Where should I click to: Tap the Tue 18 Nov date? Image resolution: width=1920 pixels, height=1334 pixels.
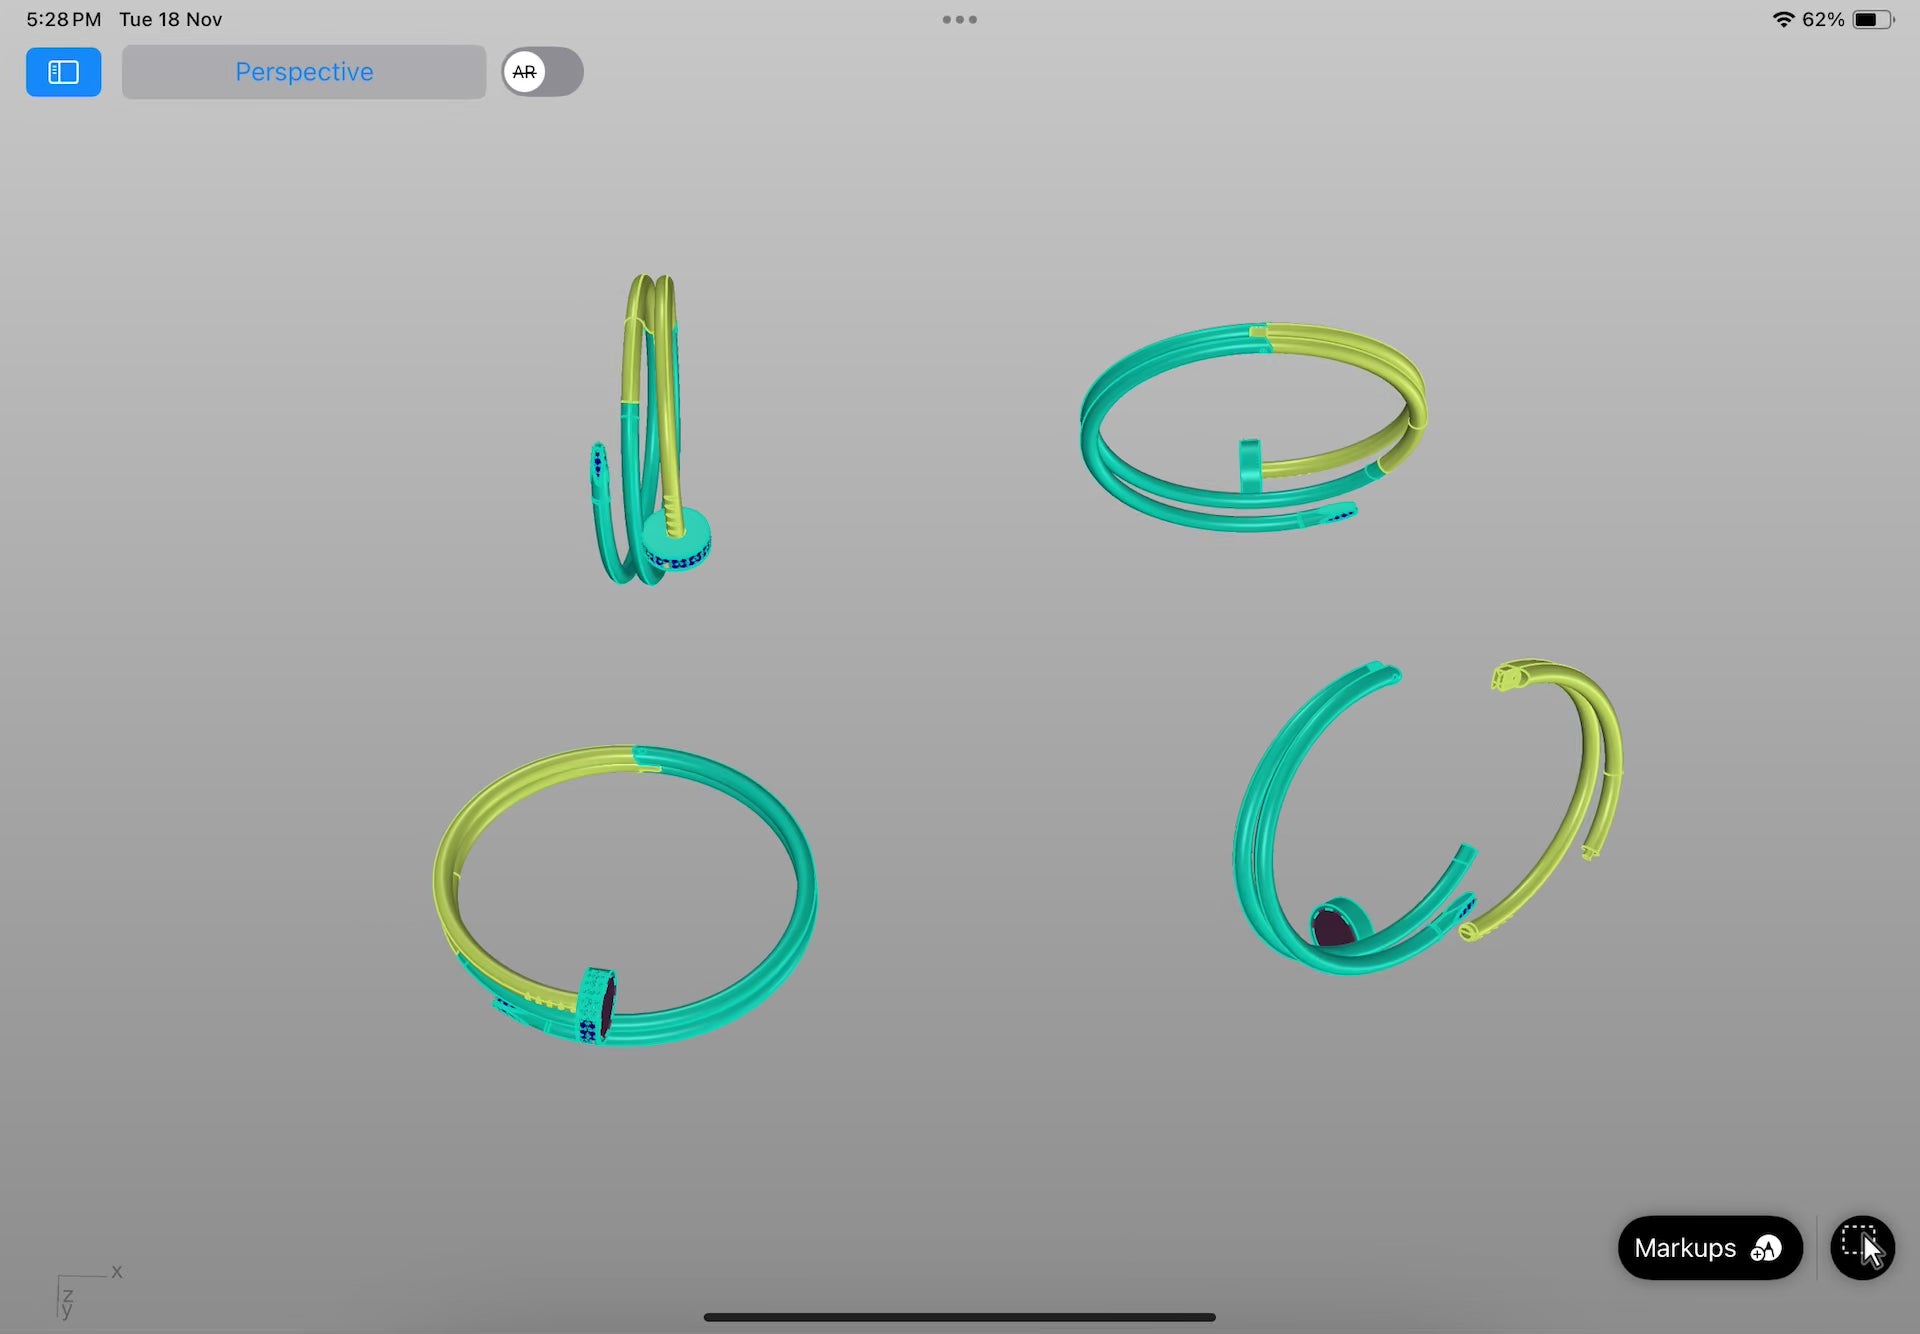coord(170,19)
